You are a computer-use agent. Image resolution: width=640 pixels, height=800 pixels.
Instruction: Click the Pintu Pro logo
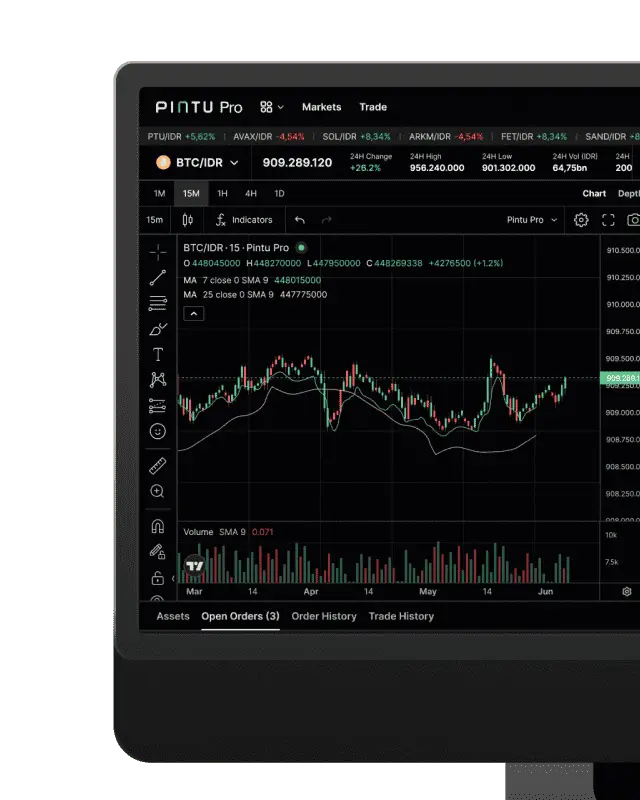tap(199, 107)
